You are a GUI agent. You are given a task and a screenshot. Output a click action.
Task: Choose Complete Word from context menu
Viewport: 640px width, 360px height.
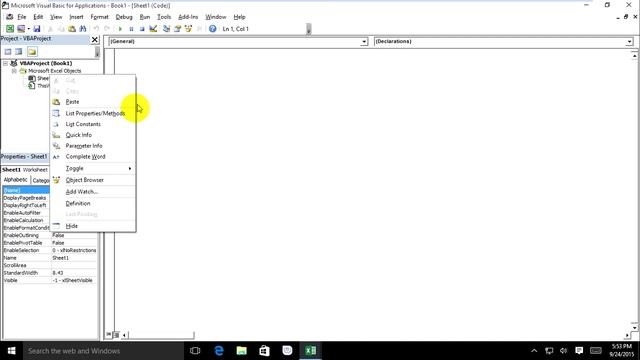(93, 157)
